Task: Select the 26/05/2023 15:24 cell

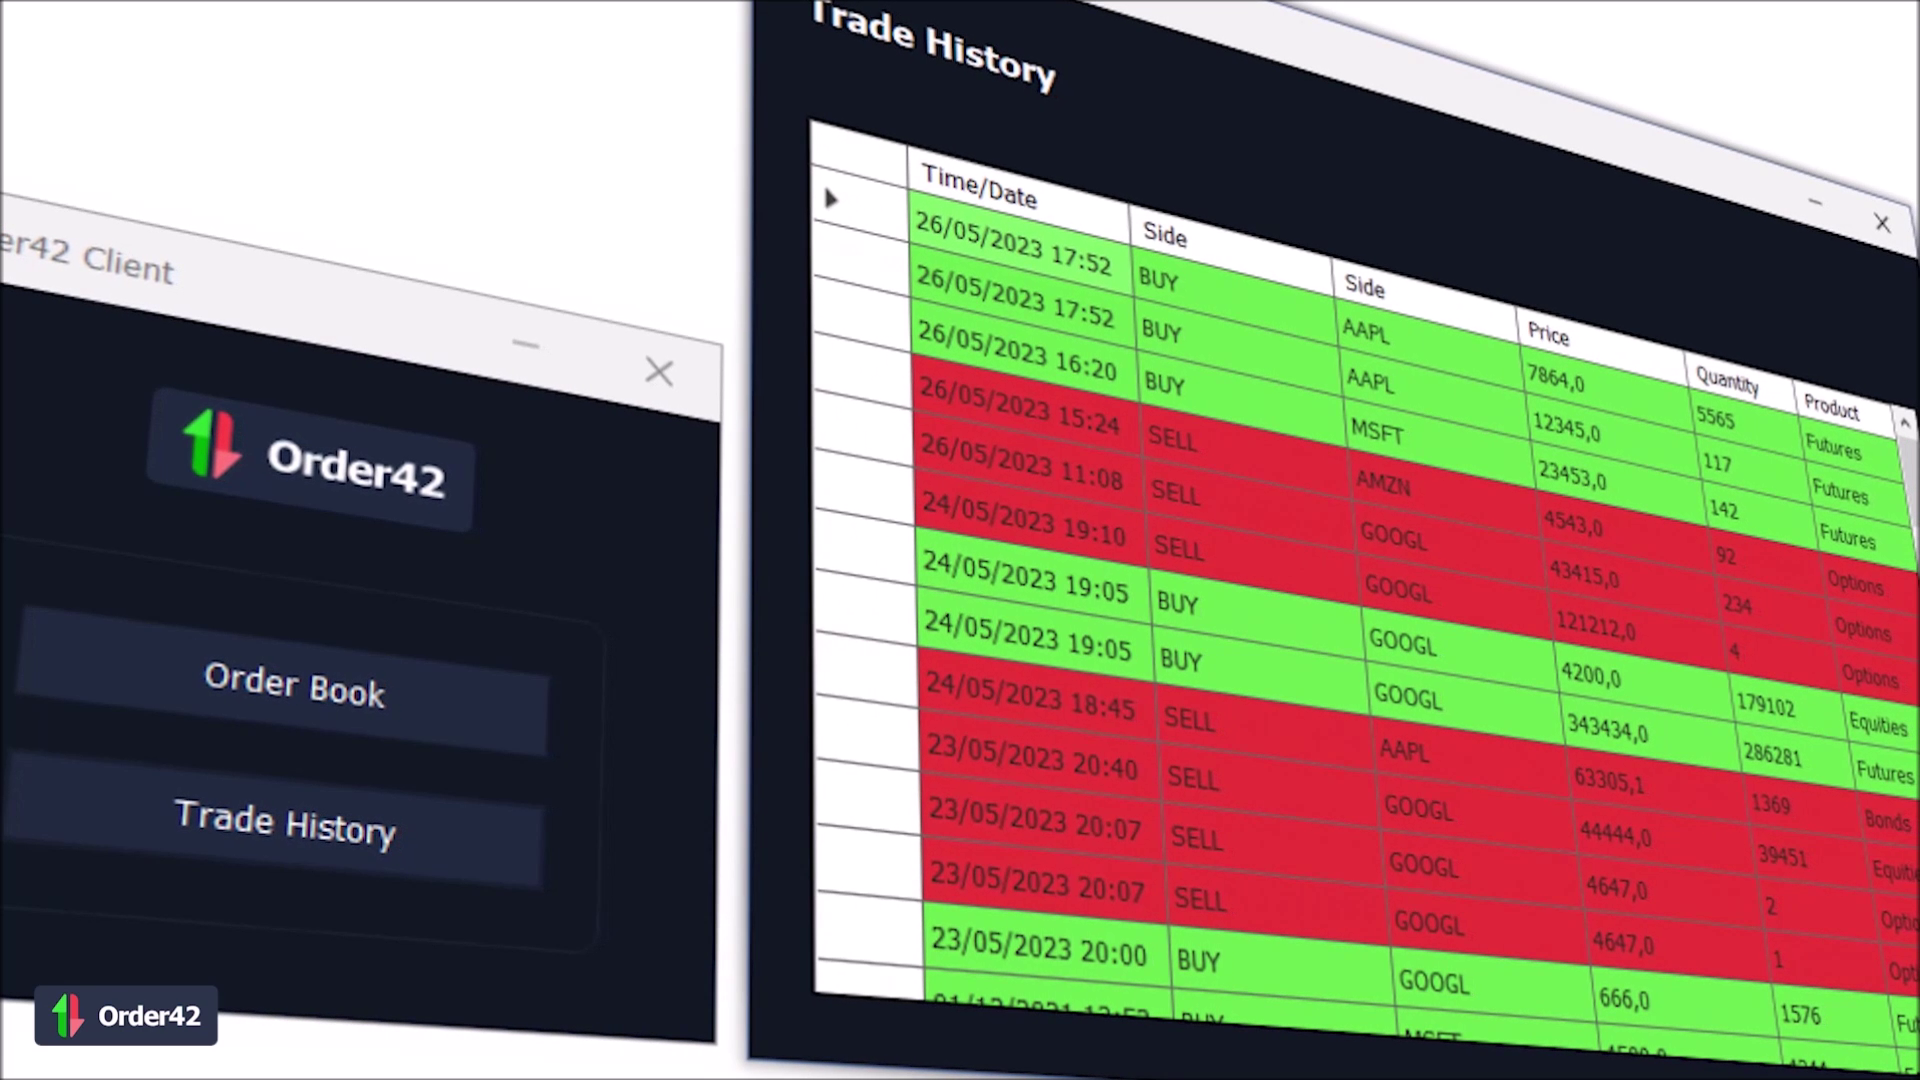Action: [1028, 404]
